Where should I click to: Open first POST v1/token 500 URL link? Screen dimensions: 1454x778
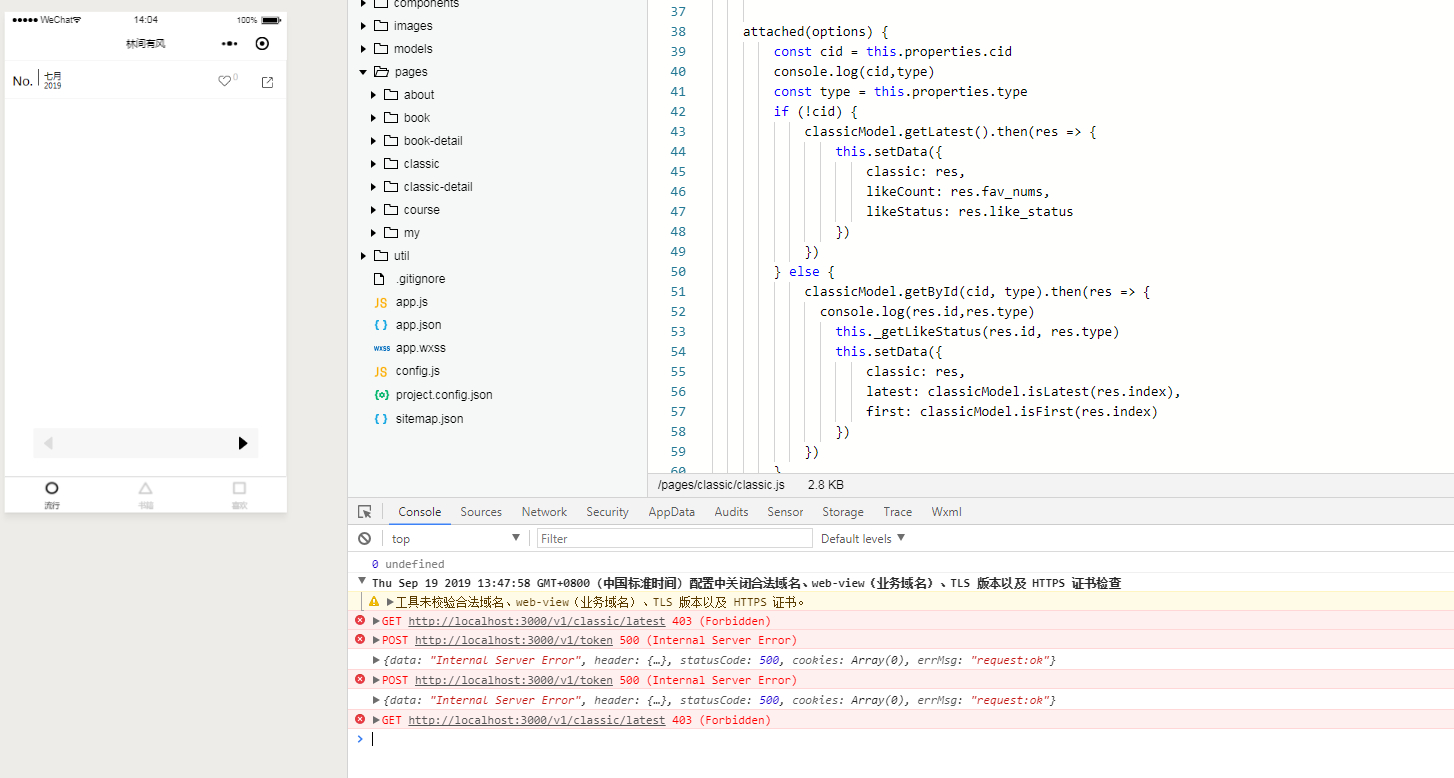click(x=514, y=640)
